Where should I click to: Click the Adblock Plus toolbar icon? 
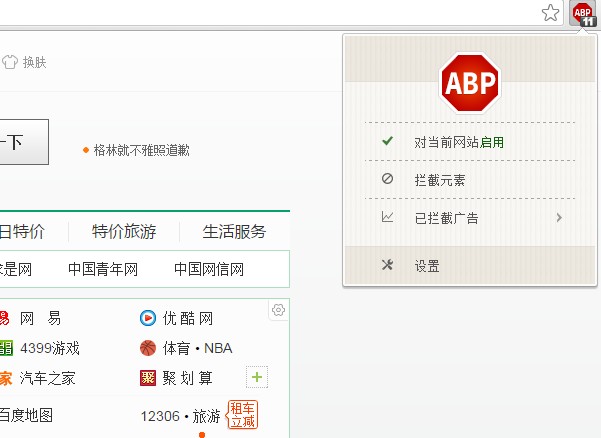583,14
